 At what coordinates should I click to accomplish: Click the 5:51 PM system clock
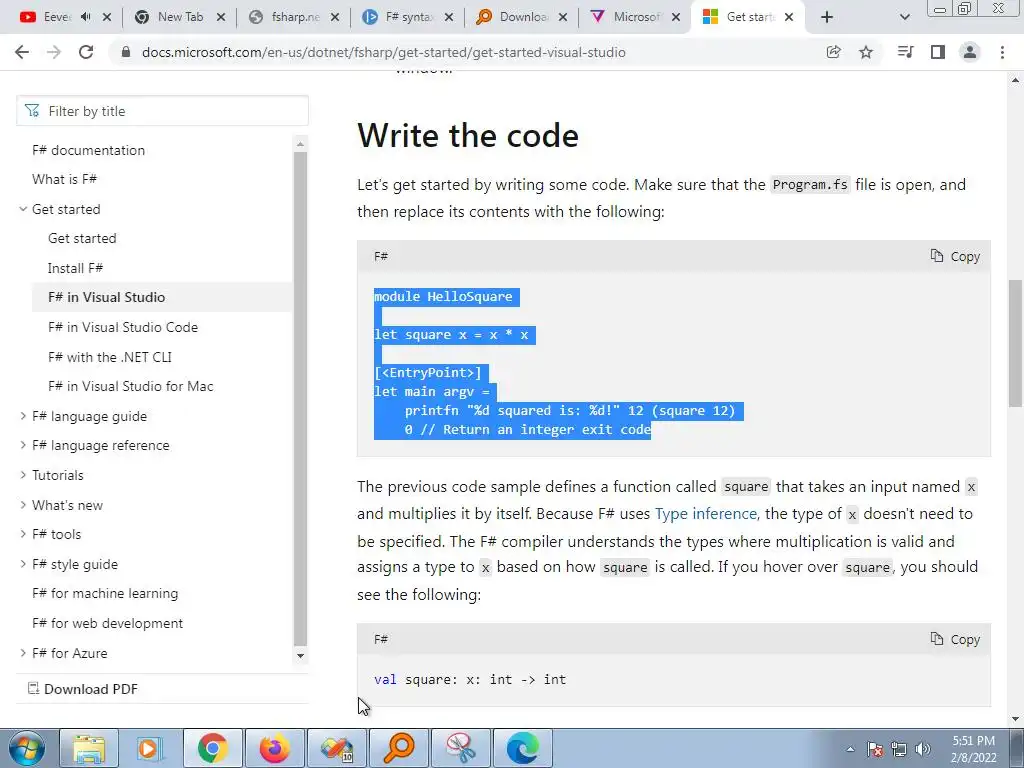(x=974, y=749)
